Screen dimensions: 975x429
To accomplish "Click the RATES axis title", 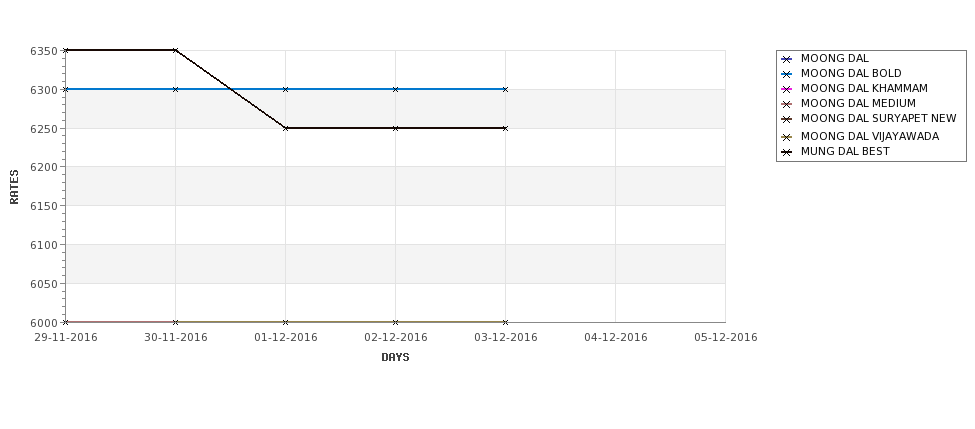I will (x=14, y=187).
